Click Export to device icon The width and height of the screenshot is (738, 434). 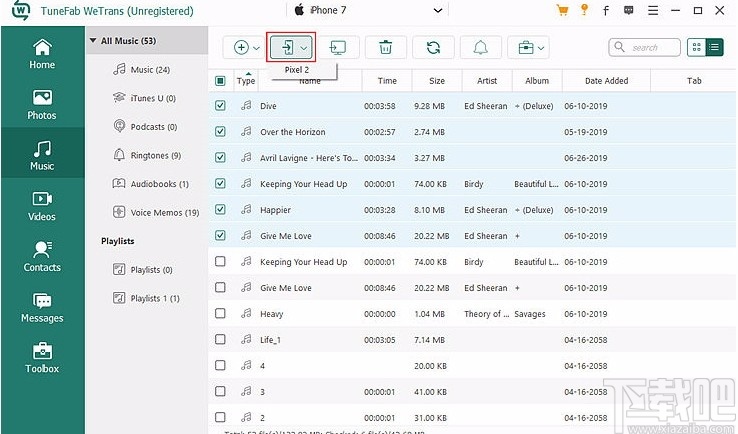[x=288, y=48]
